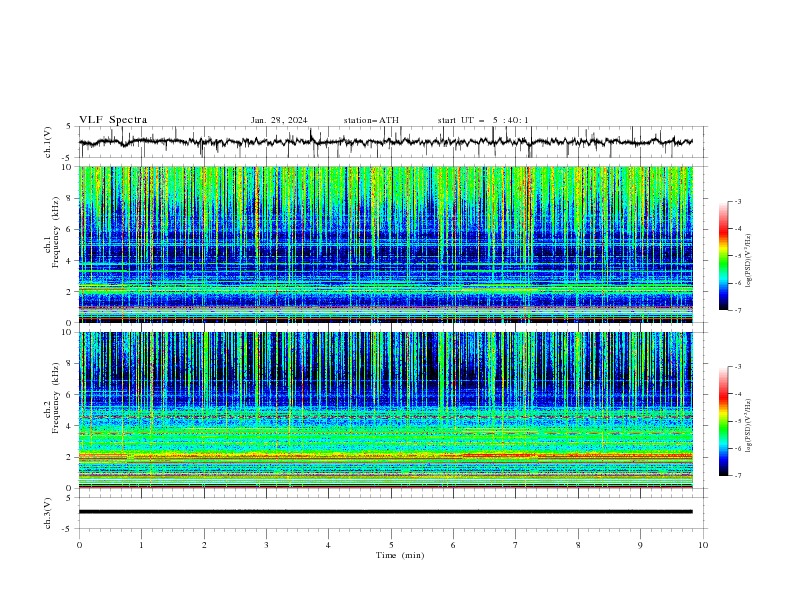Click time axis tick label '3'
Image resolution: width=792 pixels, height=612 pixels.
click(x=266, y=545)
